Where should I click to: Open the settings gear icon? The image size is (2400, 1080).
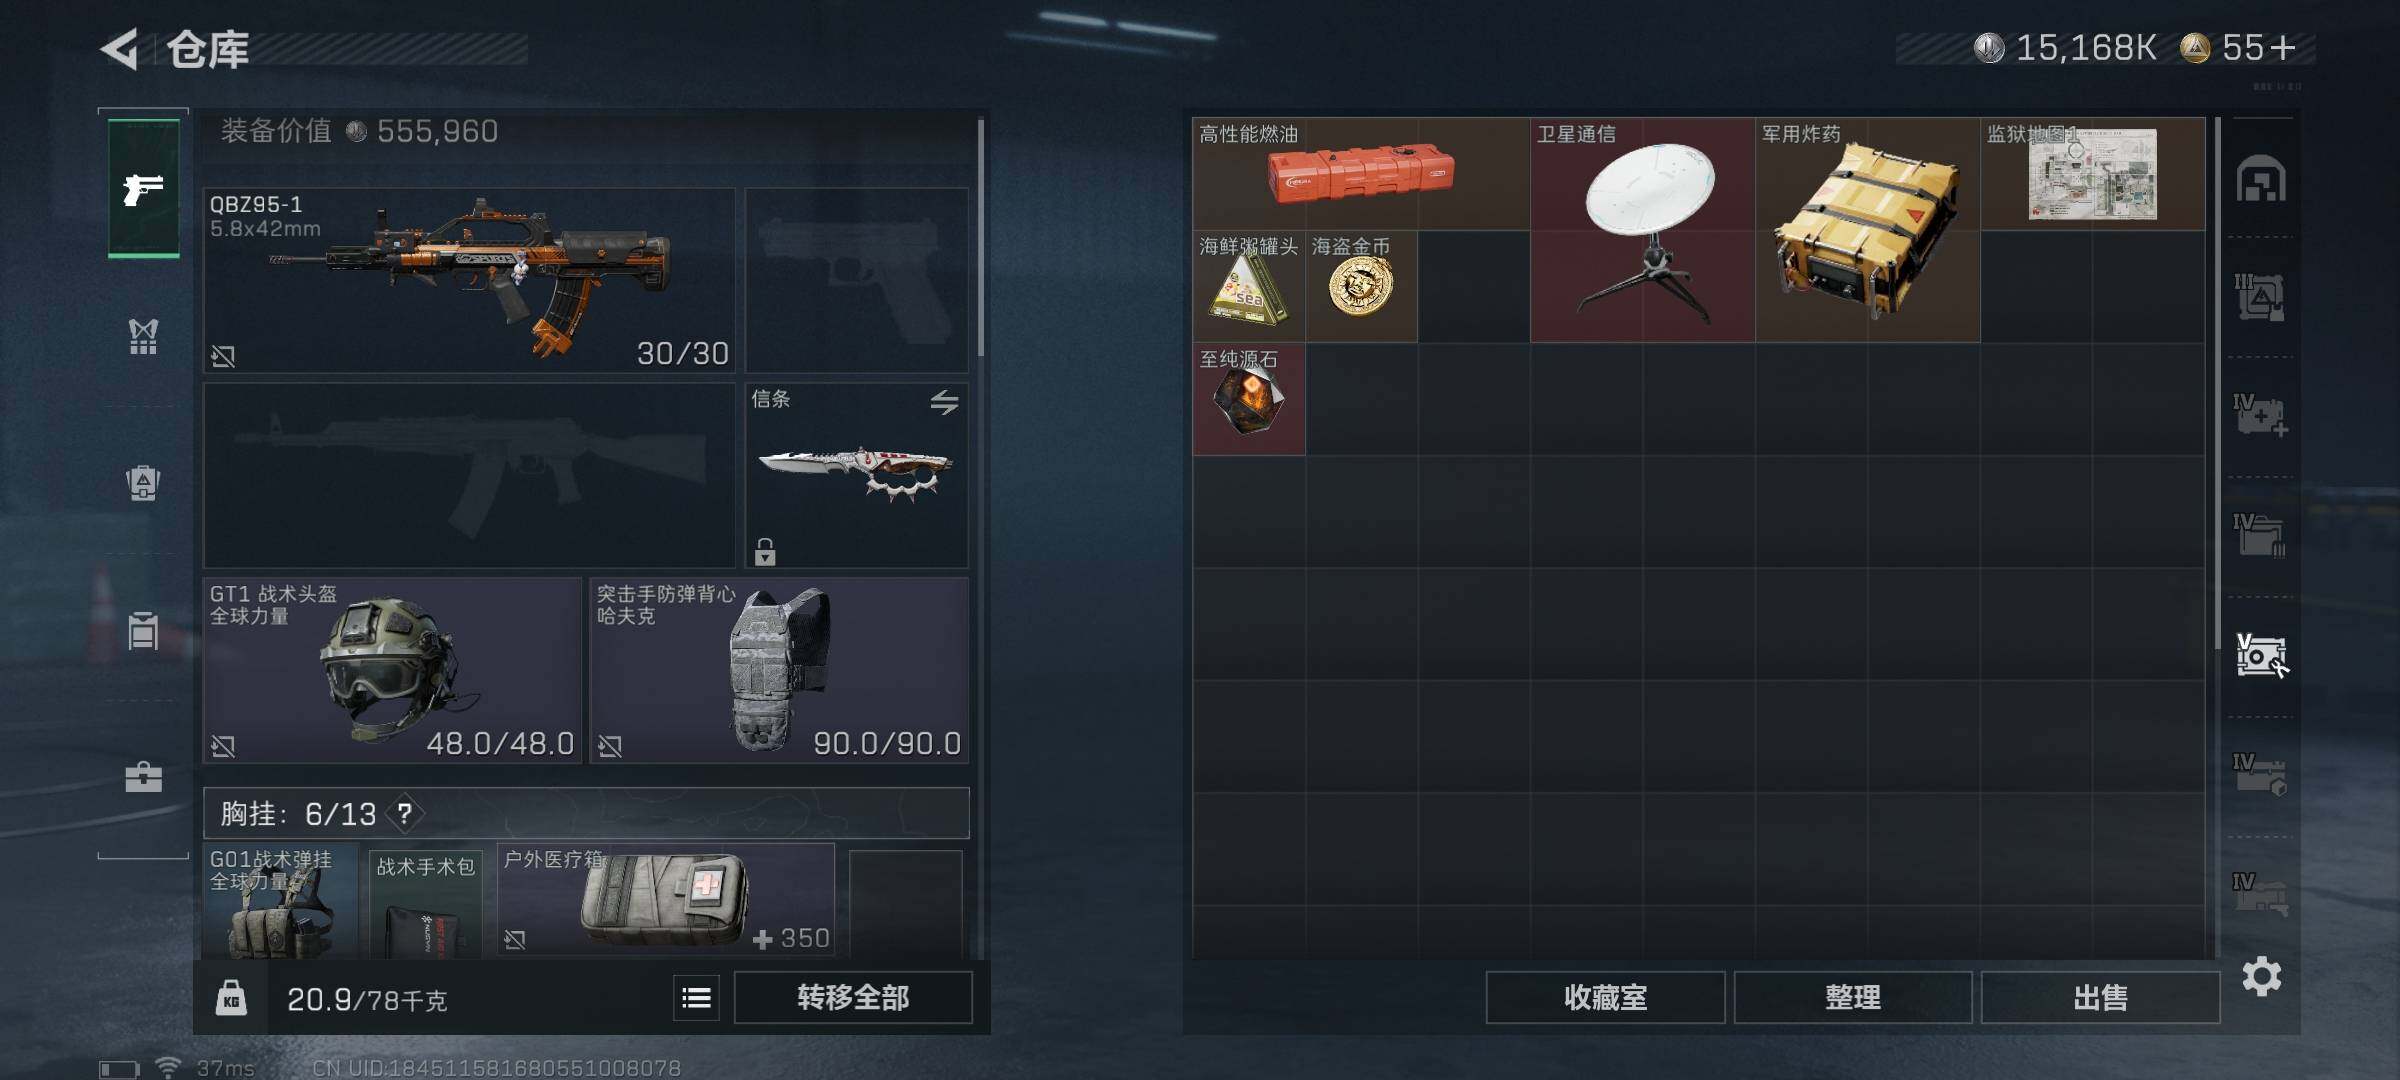point(2261,976)
